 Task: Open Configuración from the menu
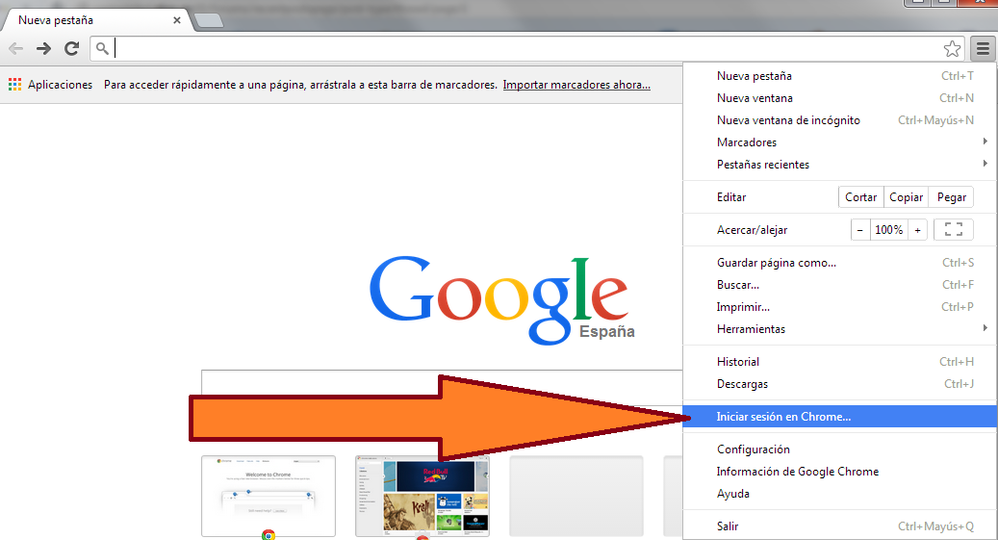click(840, 450)
